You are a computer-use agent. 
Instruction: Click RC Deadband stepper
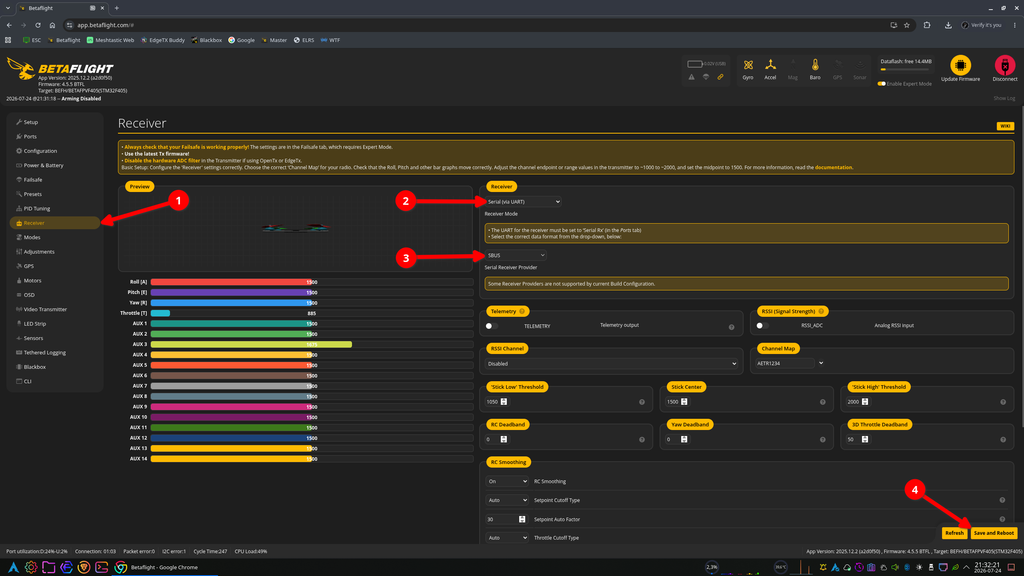click(x=504, y=440)
